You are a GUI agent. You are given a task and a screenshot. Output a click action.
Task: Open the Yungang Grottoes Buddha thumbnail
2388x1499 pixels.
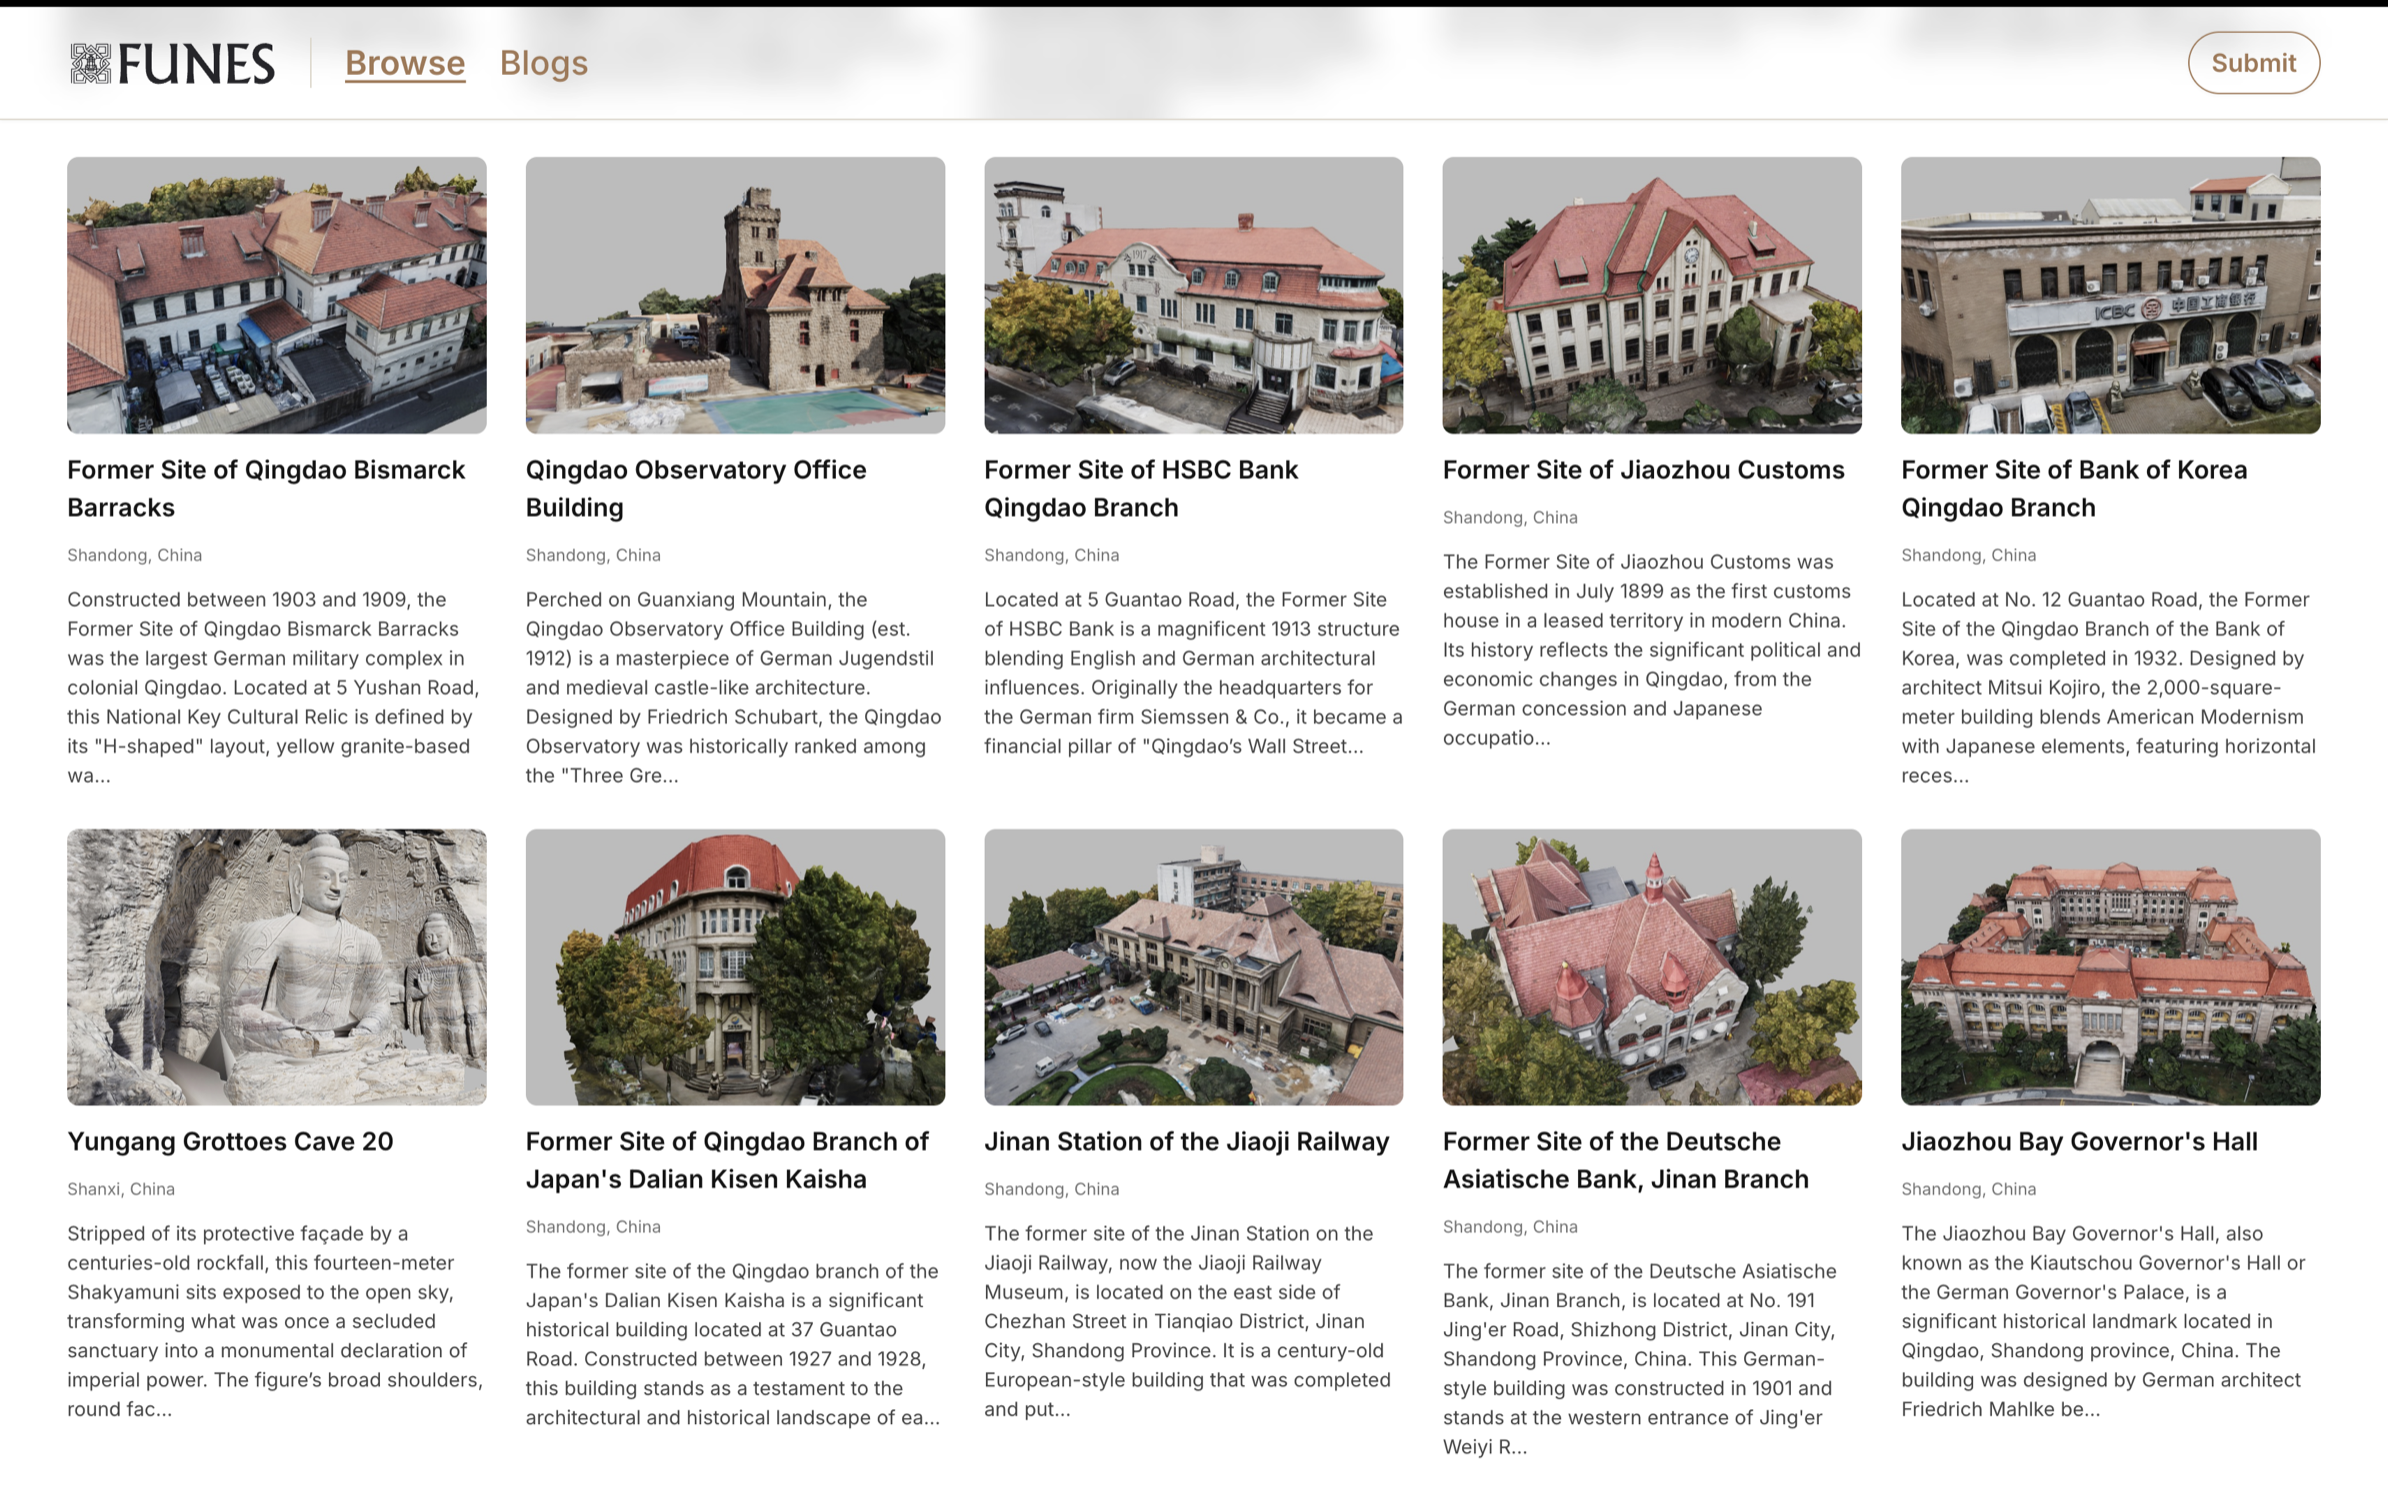click(276, 966)
